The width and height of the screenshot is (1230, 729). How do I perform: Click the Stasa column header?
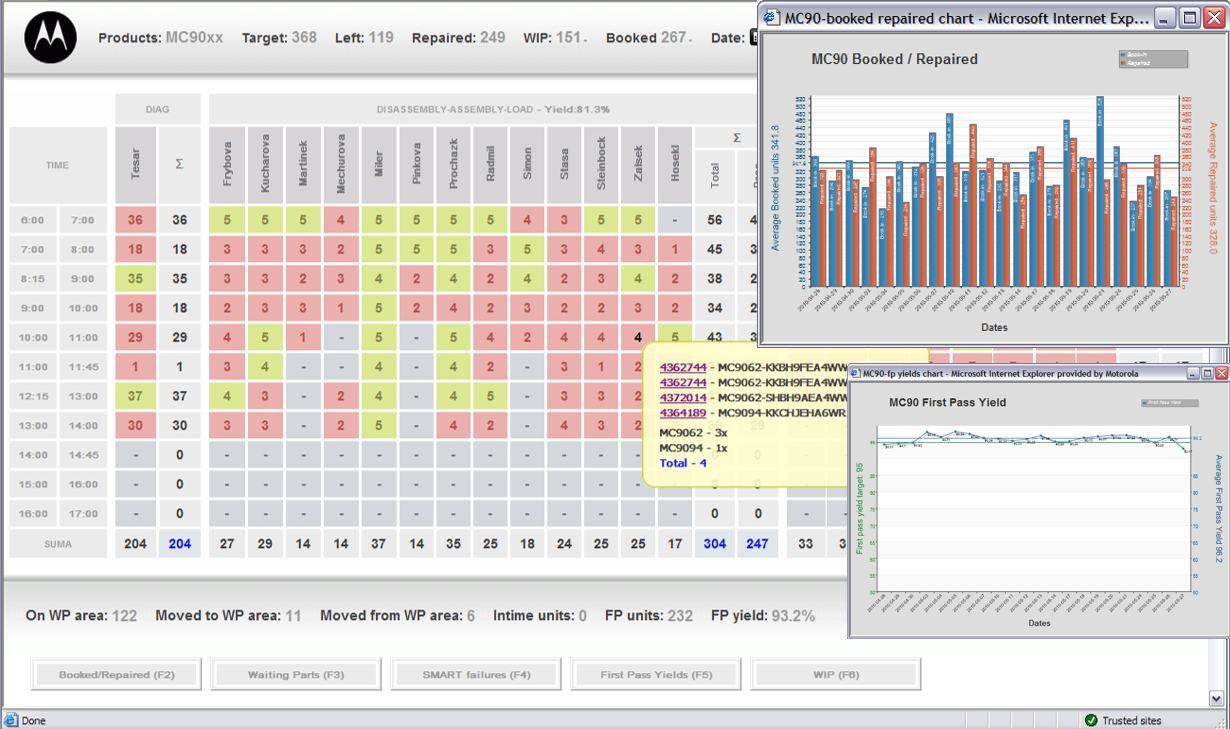click(x=564, y=165)
